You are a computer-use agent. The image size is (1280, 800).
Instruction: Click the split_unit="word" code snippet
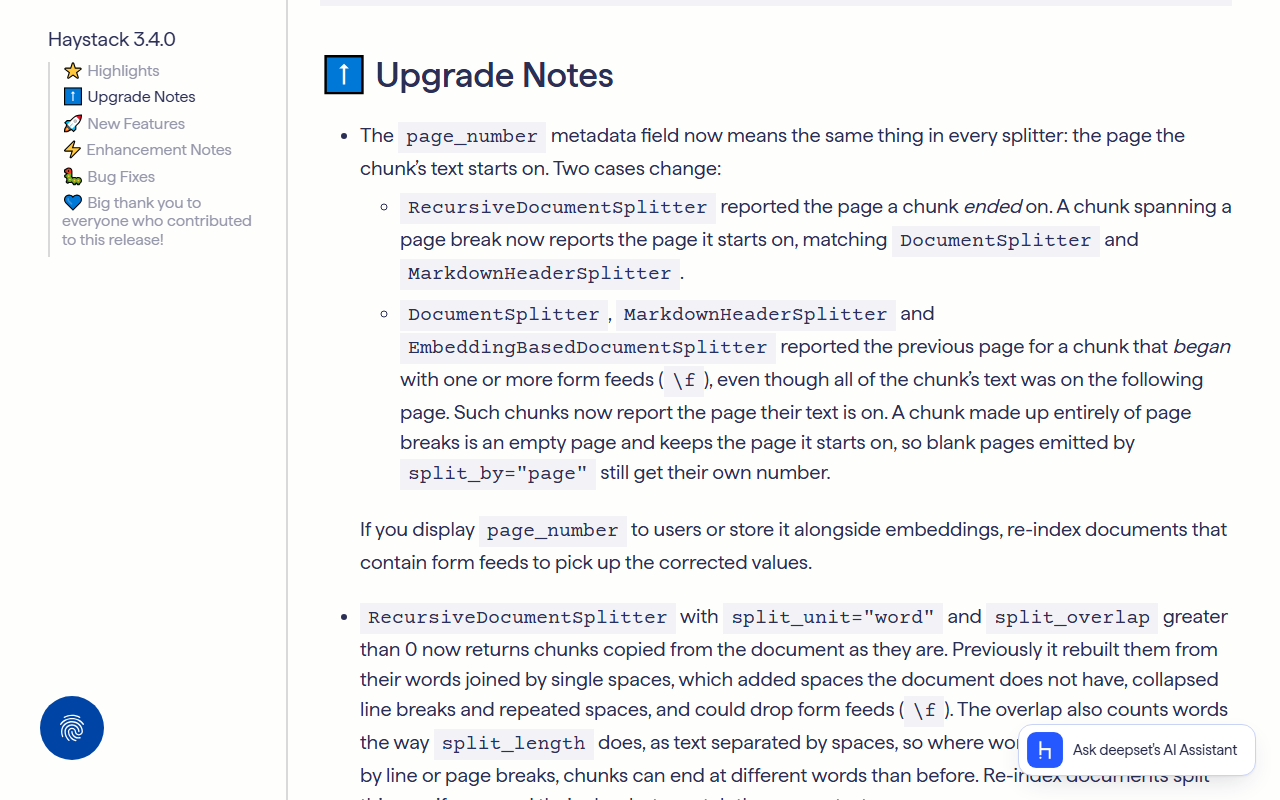coord(833,617)
